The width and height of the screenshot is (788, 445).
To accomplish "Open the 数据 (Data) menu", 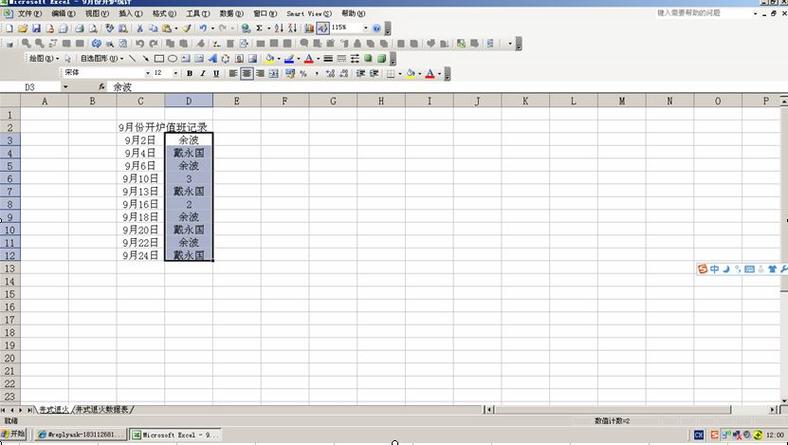I will (x=232, y=14).
